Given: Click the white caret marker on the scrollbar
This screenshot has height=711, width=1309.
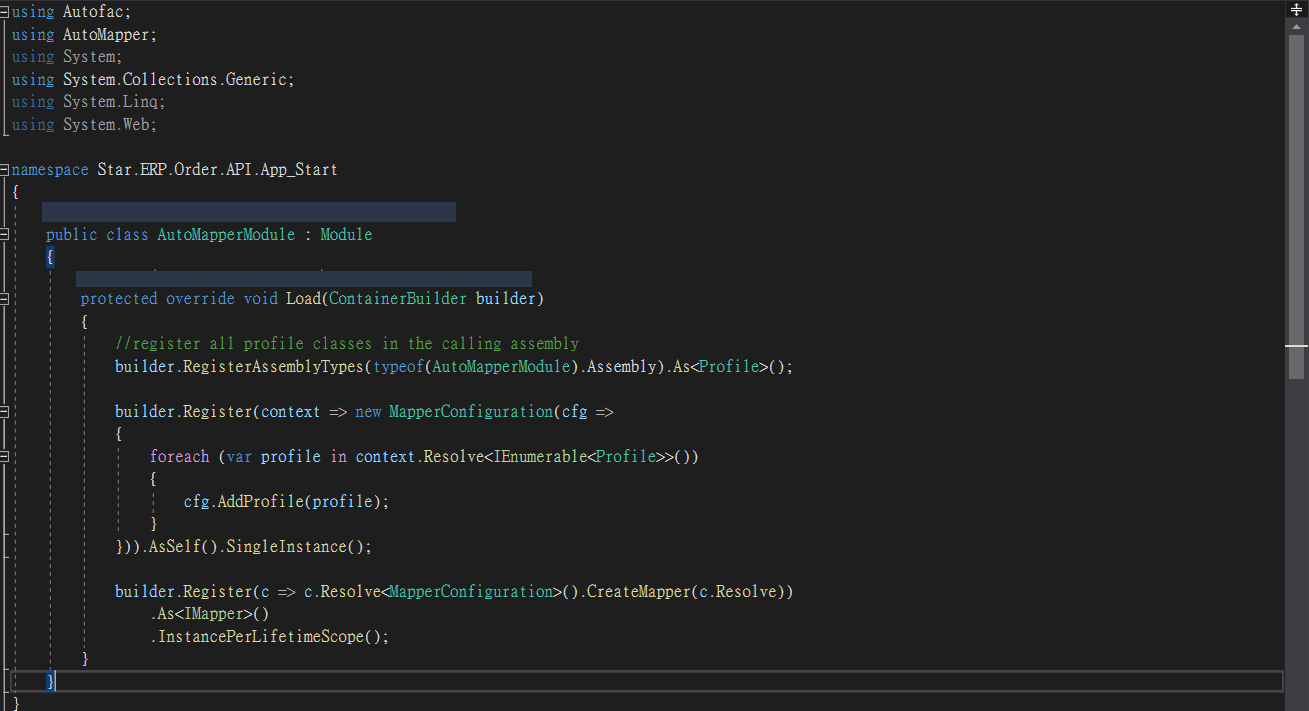Looking at the screenshot, I should pyautogui.click(x=1297, y=345).
